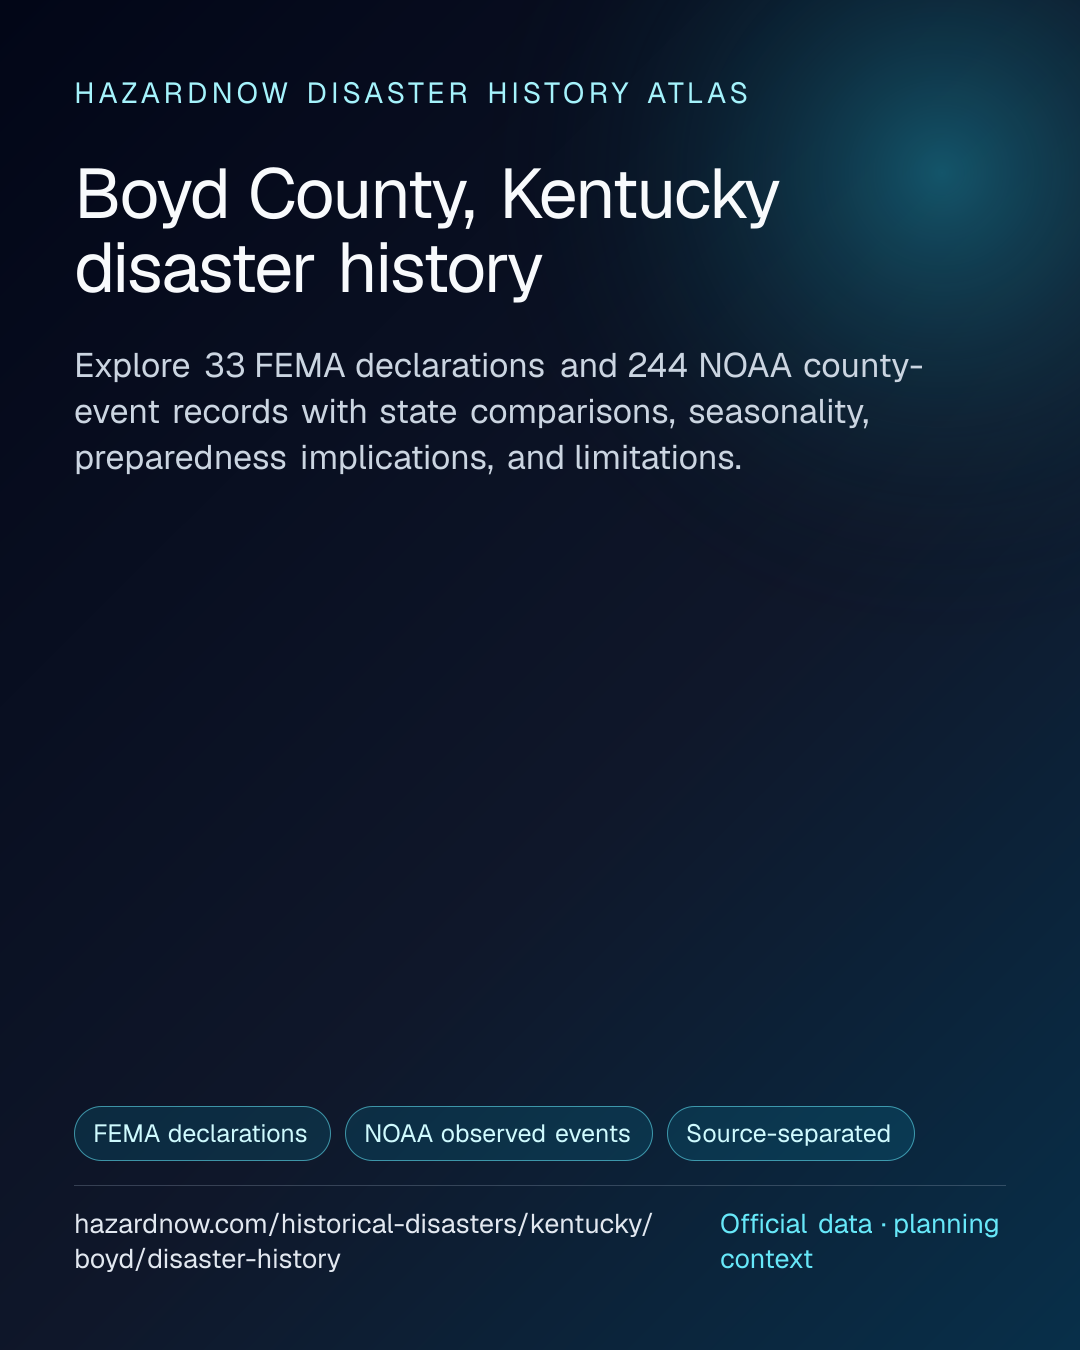This screenshot has height=1350, width=1080.
Task: Click the word Boyd in the title
Action: (152, 197)
